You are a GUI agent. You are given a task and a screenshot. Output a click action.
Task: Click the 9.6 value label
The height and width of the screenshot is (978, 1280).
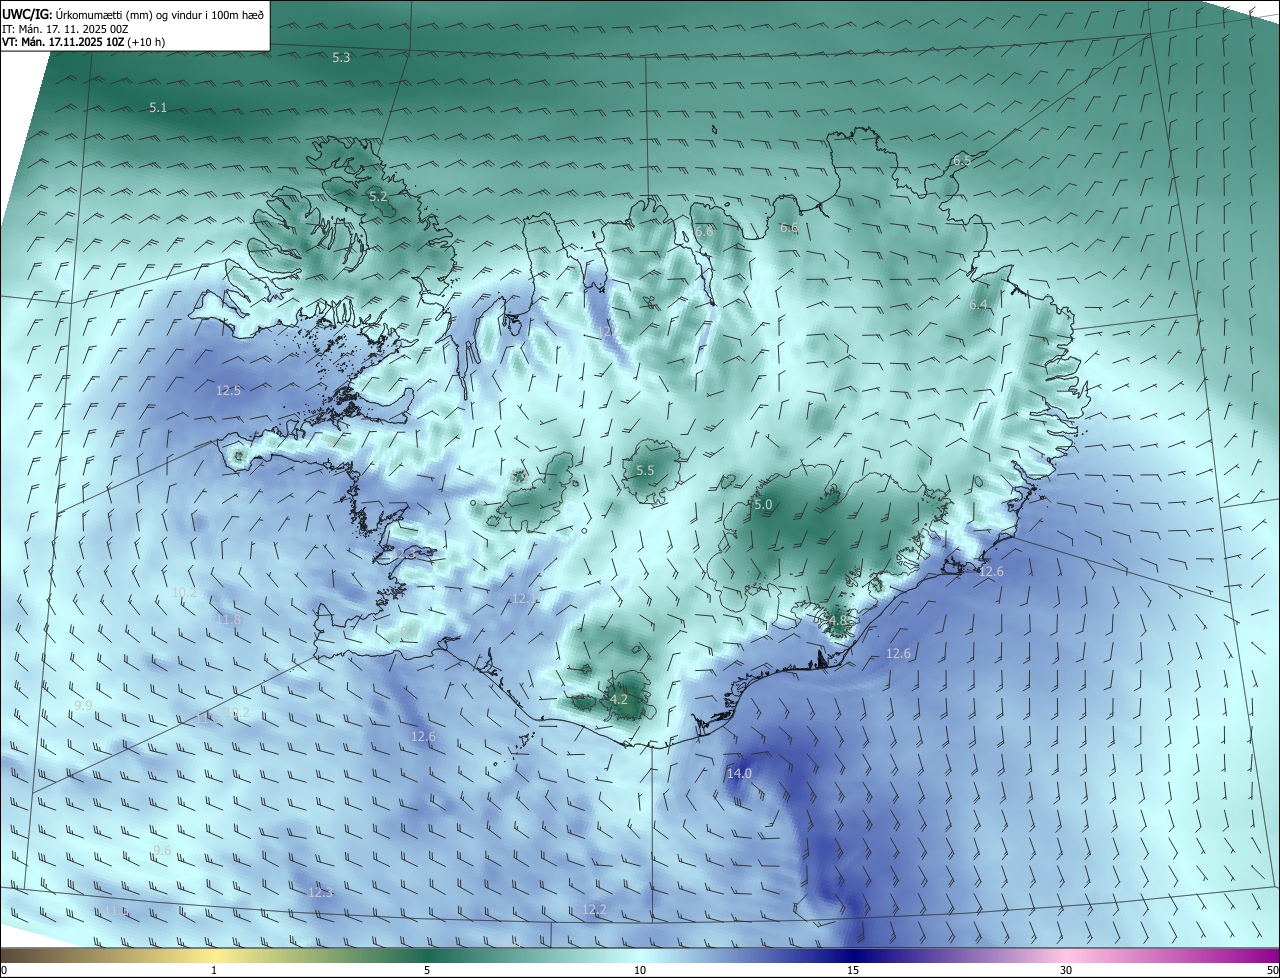[x=162, y=851]
